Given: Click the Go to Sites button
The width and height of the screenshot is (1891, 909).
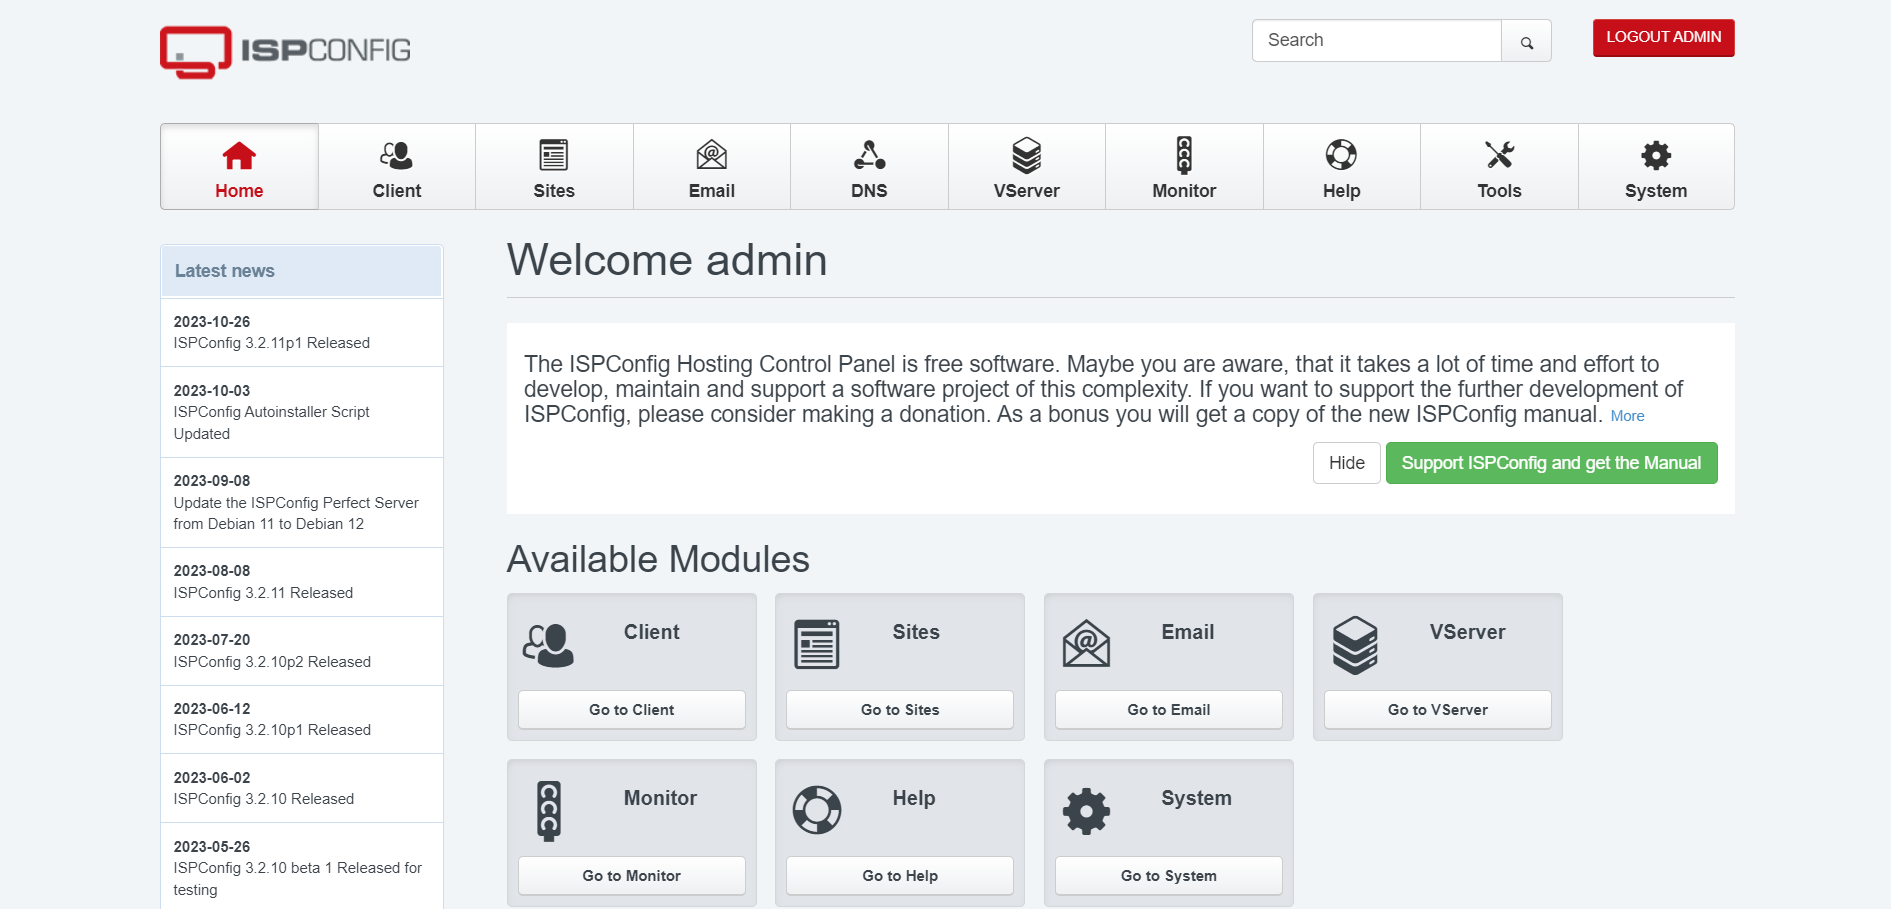Looking at the screenshot, I should tap(900, 710).
